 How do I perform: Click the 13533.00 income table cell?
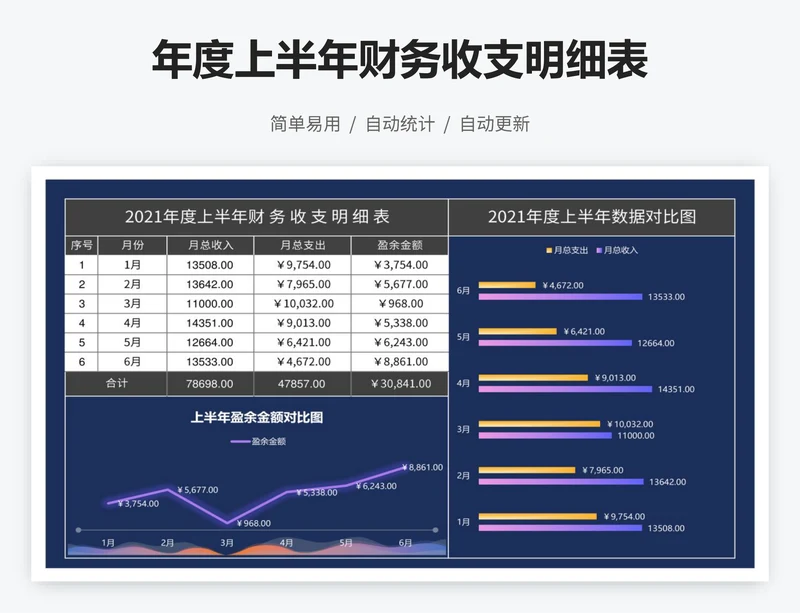tap(210, 362)
